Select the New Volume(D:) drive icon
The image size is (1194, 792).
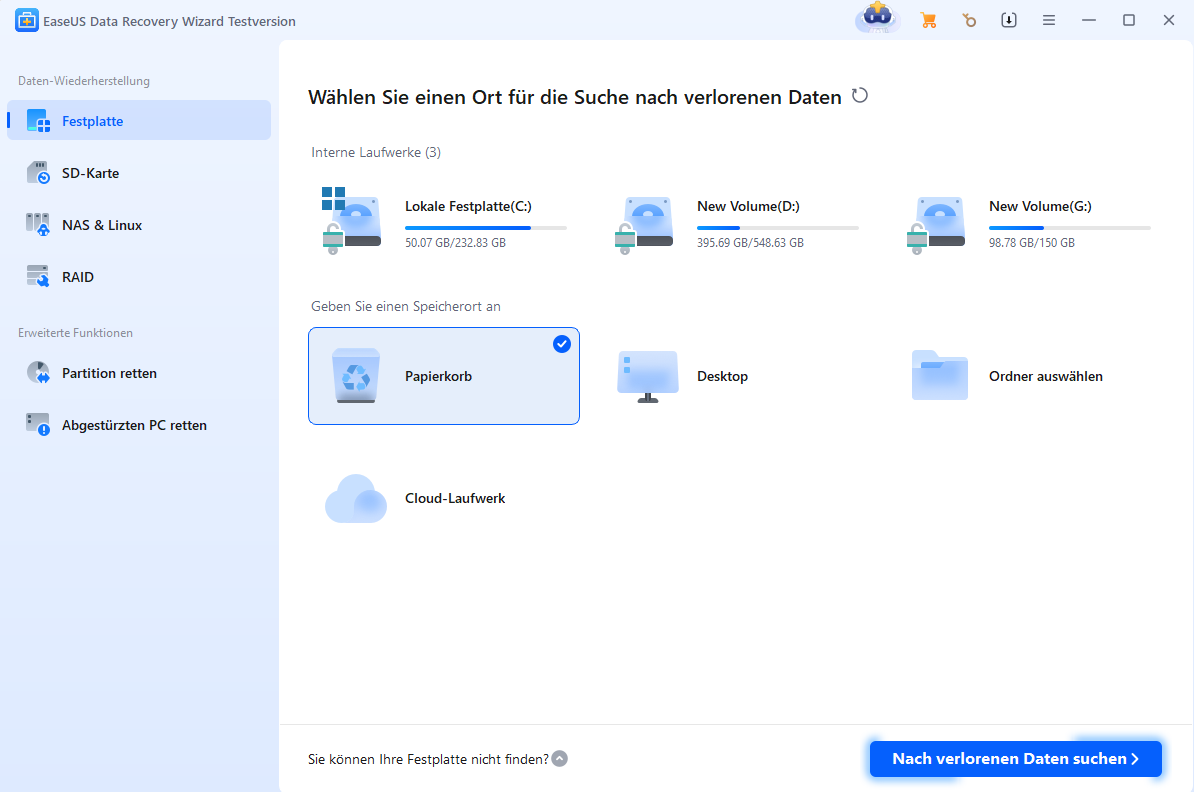(x=644, y=225)
